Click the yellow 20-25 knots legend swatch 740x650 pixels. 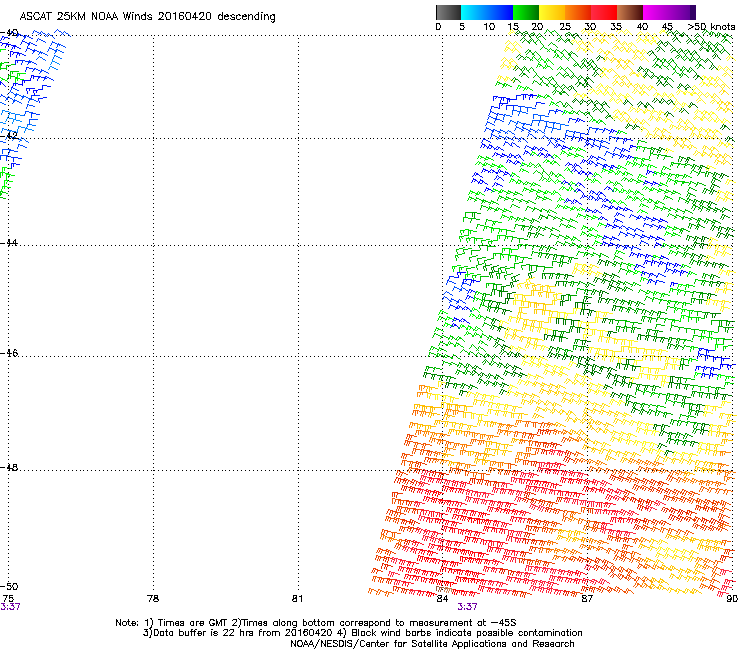click(x=552, y=12)
